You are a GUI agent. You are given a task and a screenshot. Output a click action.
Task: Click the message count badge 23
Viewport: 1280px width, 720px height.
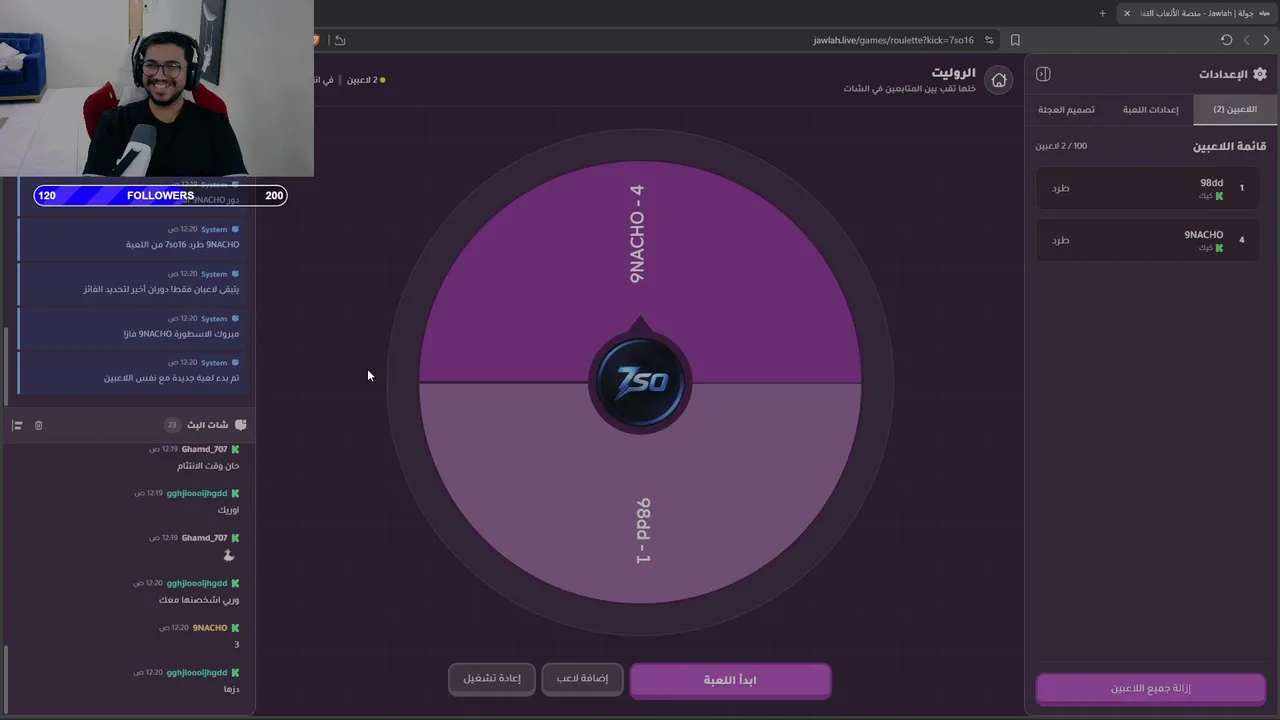pos(172,425)
